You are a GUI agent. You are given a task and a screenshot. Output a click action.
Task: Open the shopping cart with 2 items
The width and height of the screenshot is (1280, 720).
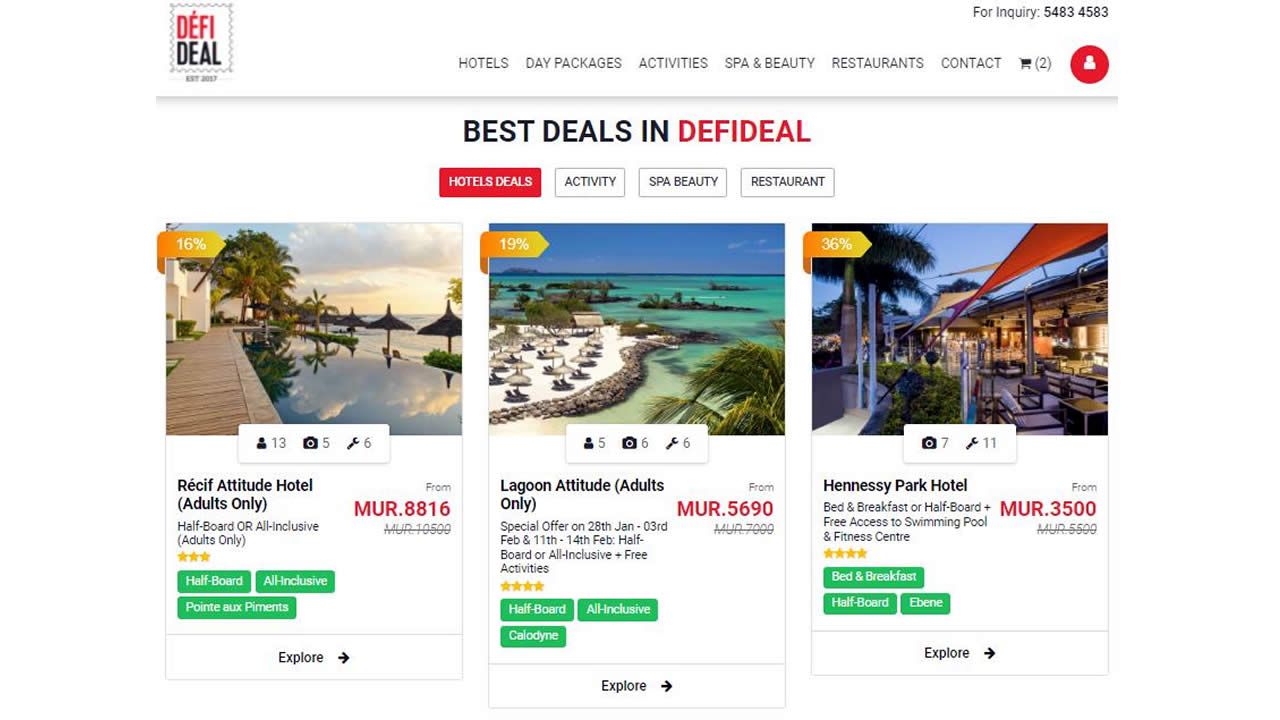[x=1035, y=63]
